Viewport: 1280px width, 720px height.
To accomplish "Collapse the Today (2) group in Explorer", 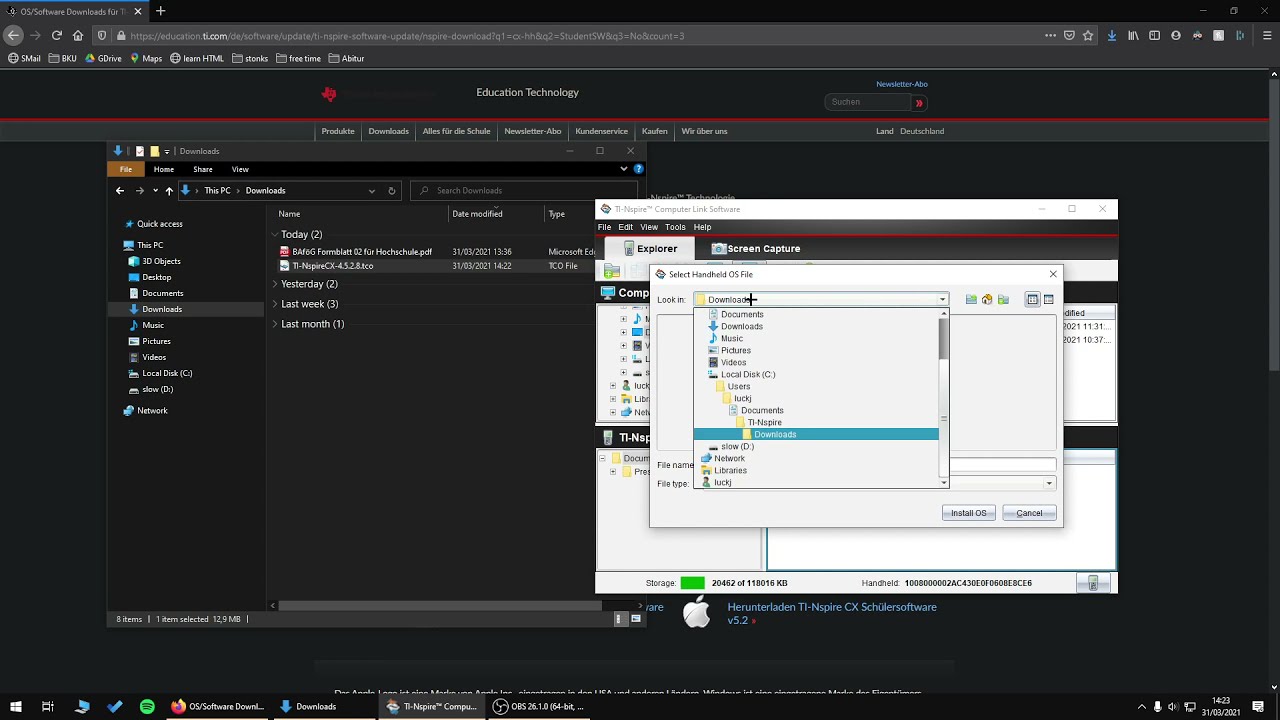I will click(274, 234).
